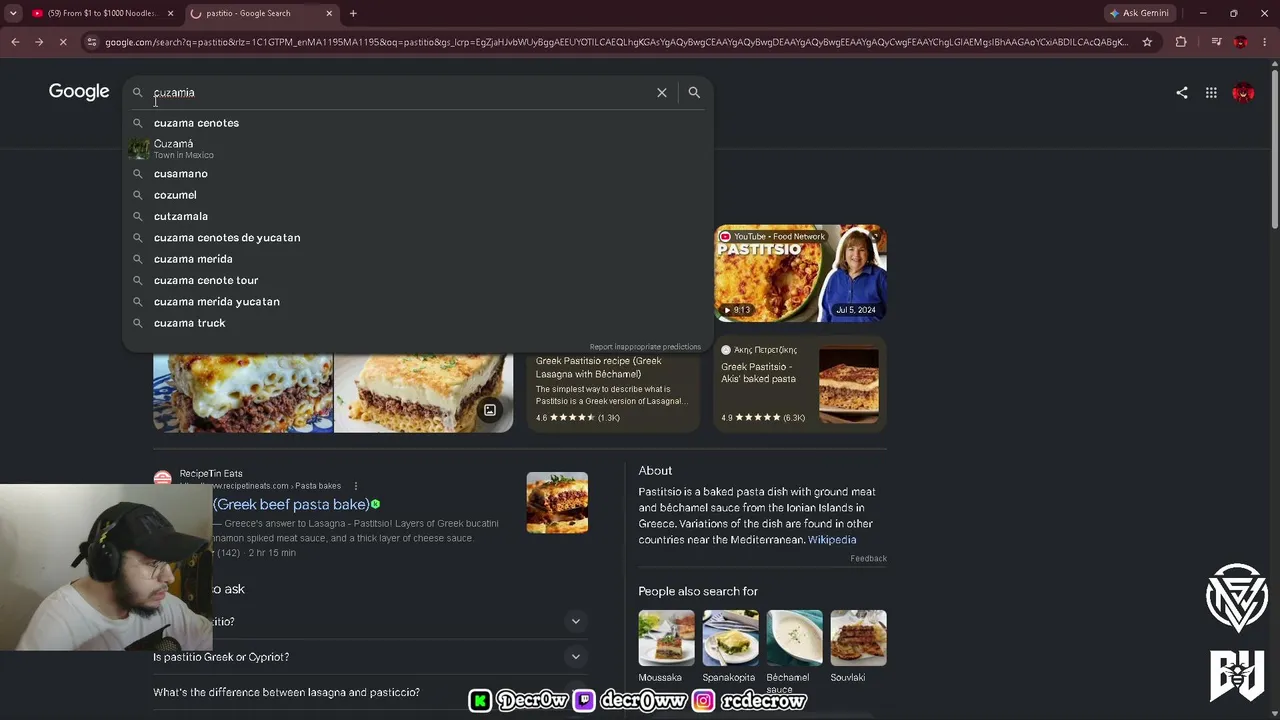Open the Moussaka related search
This screenshot has width=1280, height=720.
point(666,647)
